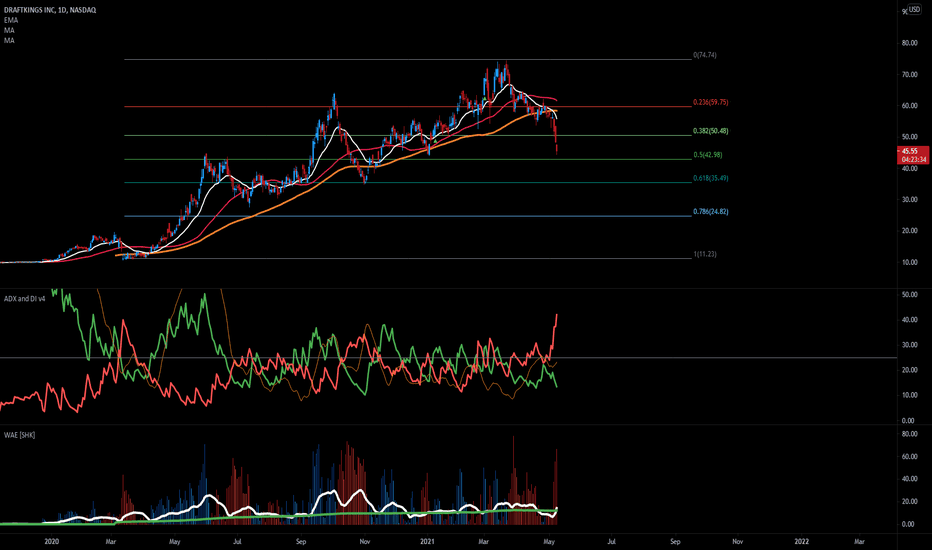Click 2021 on the time axis
The height and width of the screenshot is (550, 932).
coord(427,542)
